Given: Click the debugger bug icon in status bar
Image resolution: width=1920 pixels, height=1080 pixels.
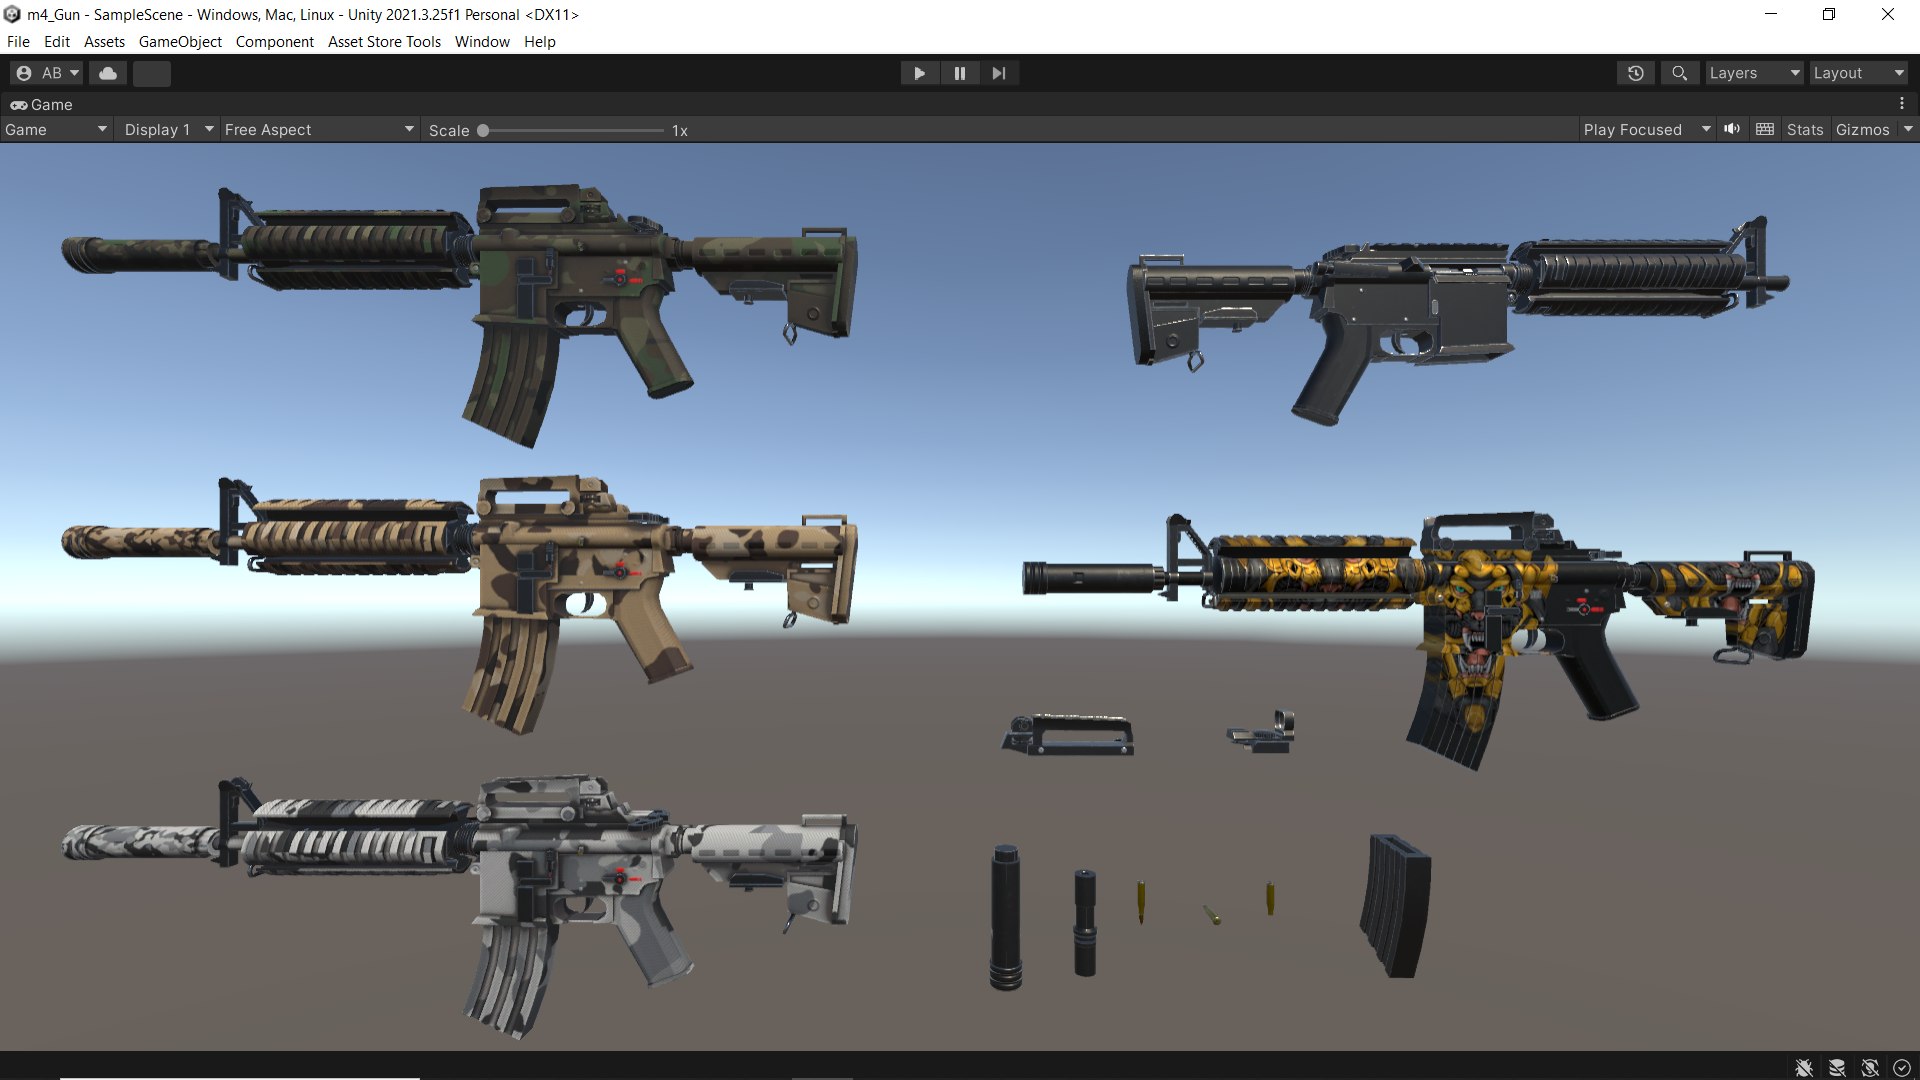Looking at the screenshot, I should pyautogui.click(x=1804, y=1068).
